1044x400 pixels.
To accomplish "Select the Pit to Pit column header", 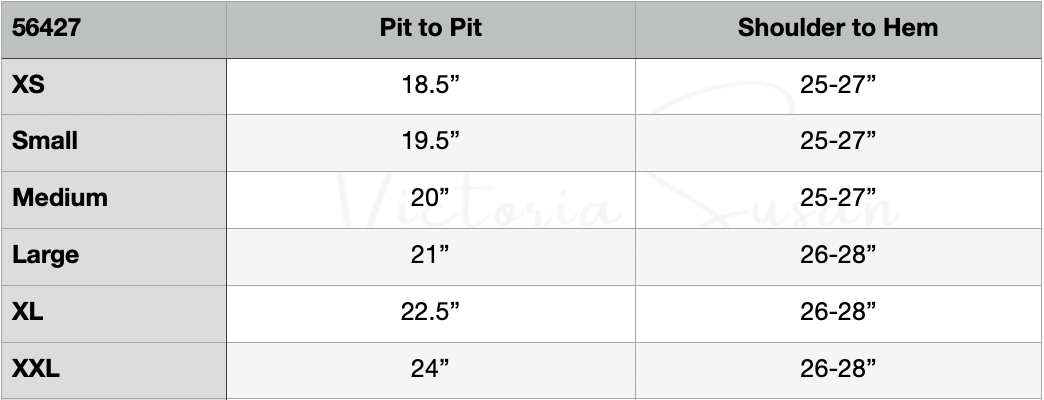I will coord(431,28).
